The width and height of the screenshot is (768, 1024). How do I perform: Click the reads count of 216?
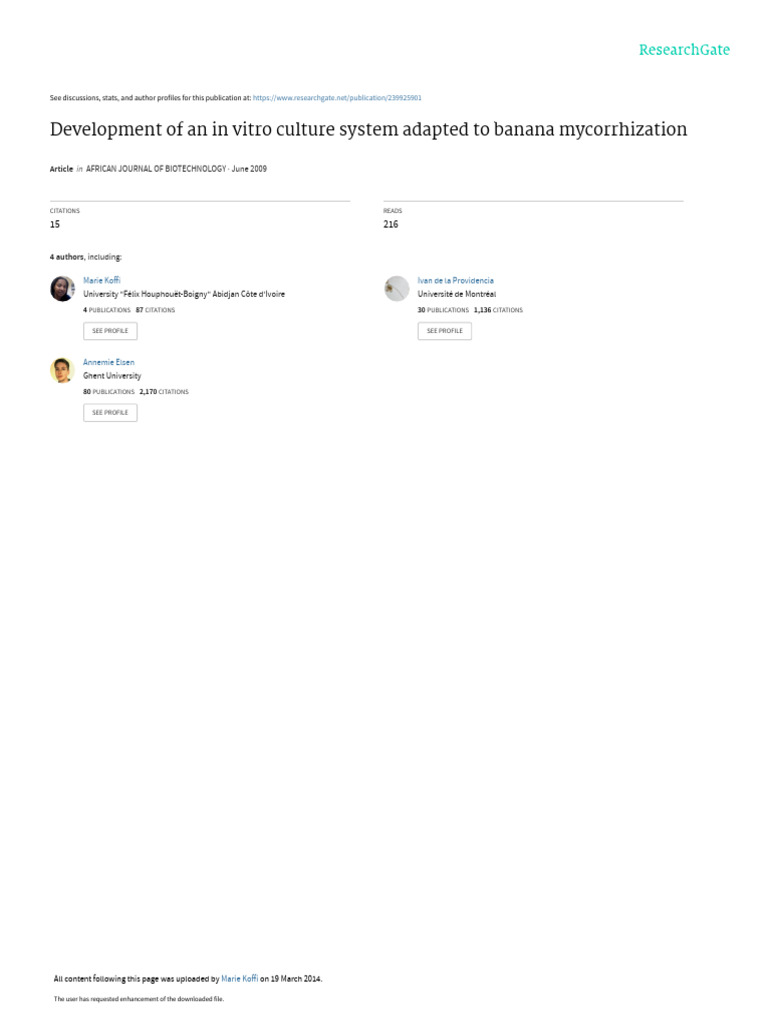pos(391,224)
